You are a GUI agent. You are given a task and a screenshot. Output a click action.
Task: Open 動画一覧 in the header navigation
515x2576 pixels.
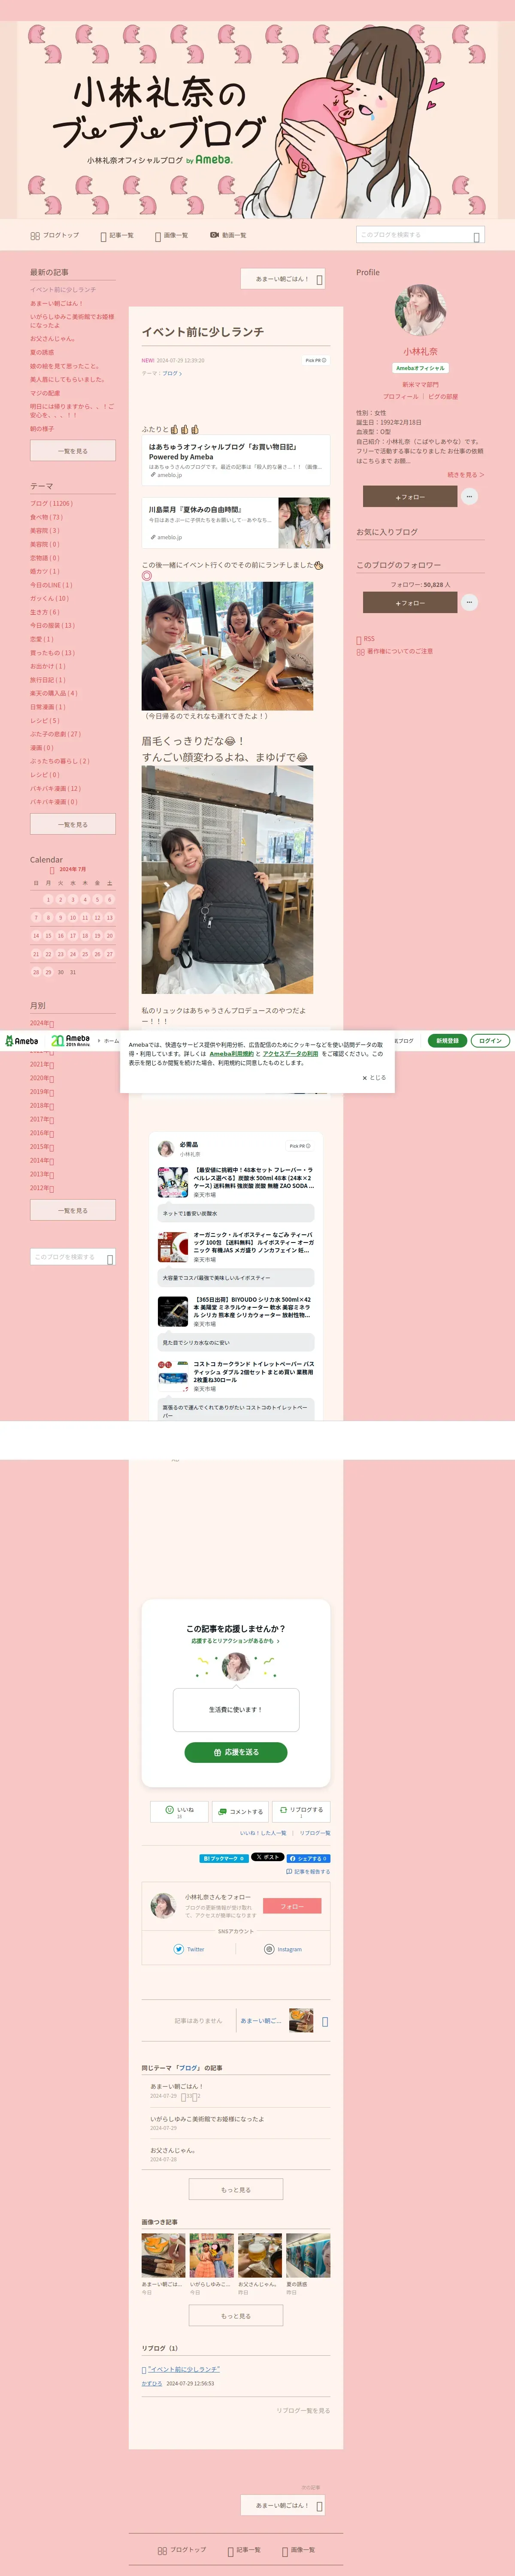228,235
